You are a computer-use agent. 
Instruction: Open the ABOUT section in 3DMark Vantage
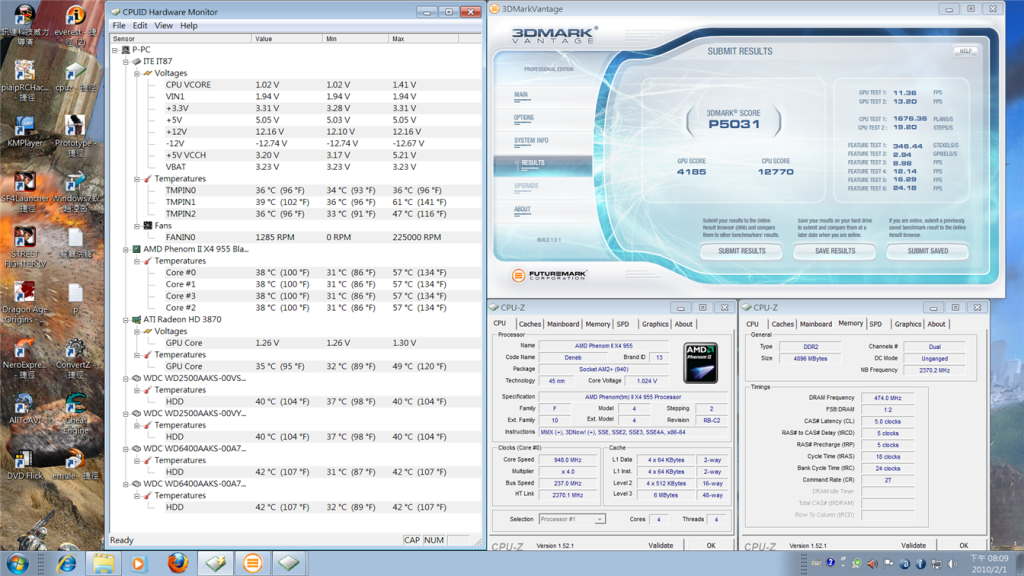pyautogui.click(x=522, y=210)
